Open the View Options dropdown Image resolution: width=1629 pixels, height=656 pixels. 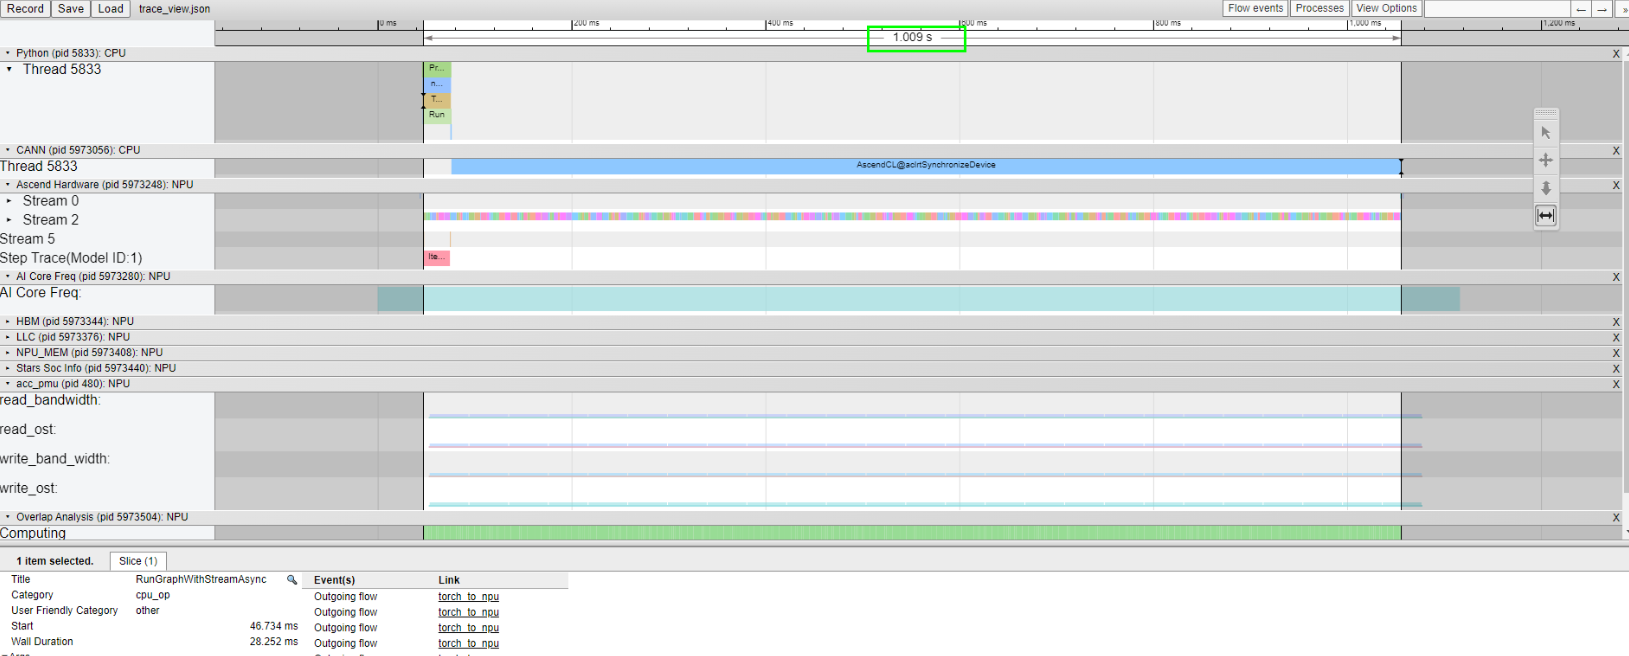click(1386, 8)
